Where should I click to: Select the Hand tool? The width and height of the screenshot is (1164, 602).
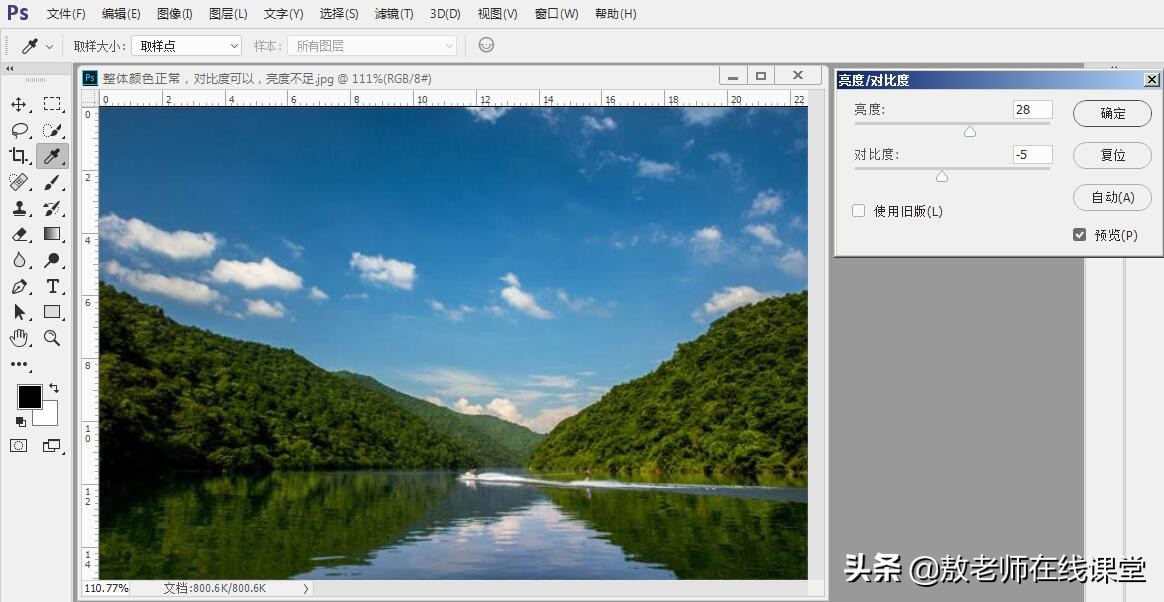pyautogui.click(x=19, y=338)
